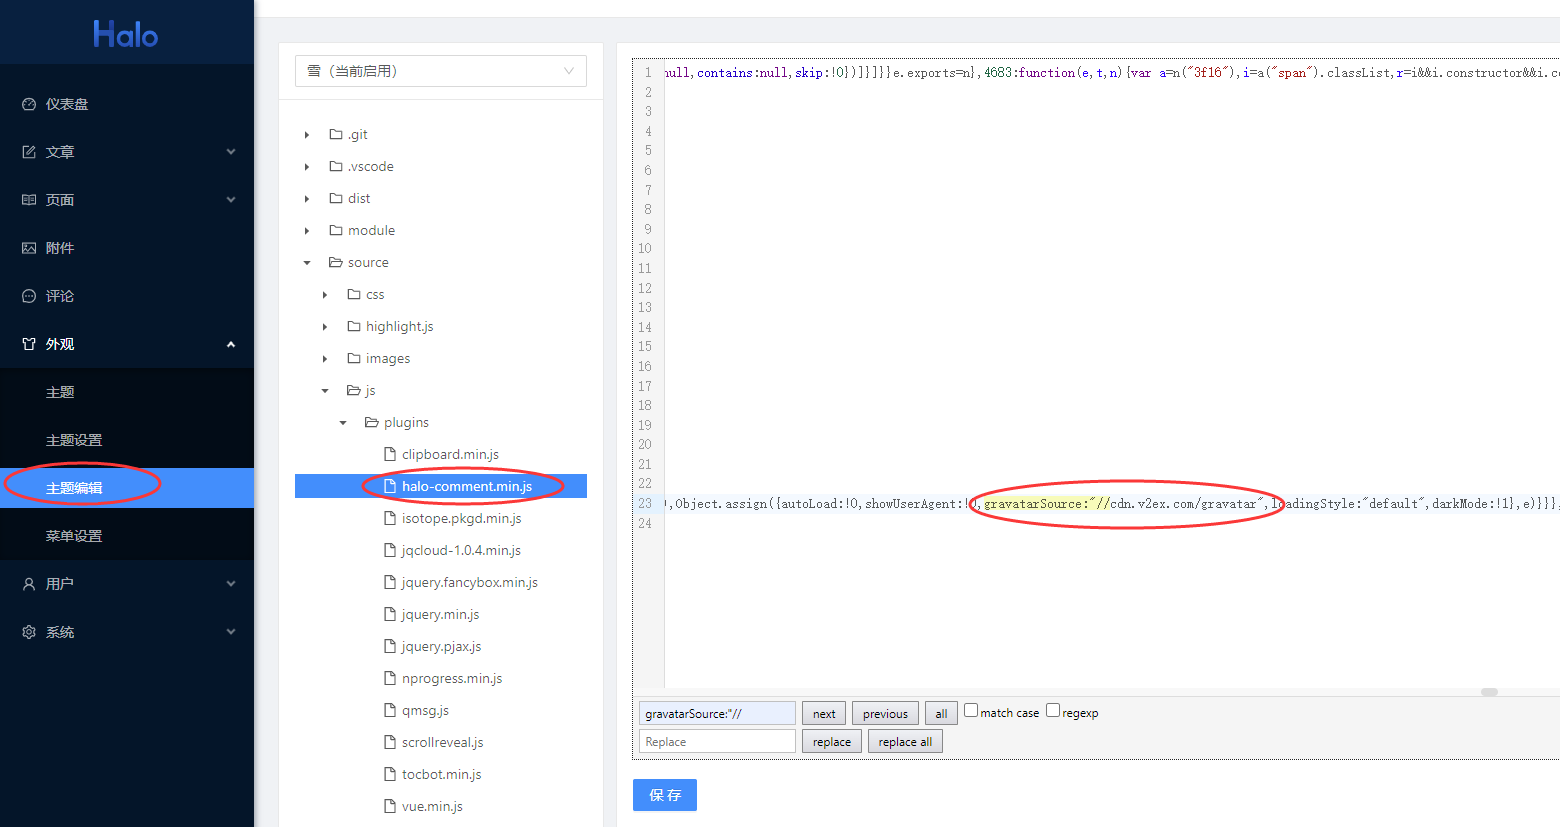This screenshot has width=1560, height=827.
Task: Select the 文章 posts icon in sidebar
Action: 28,151
